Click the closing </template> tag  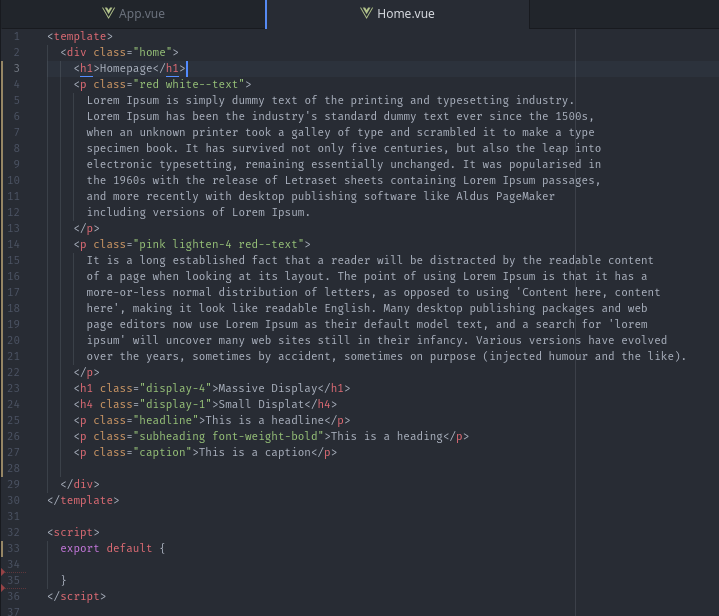pos(83,500)
